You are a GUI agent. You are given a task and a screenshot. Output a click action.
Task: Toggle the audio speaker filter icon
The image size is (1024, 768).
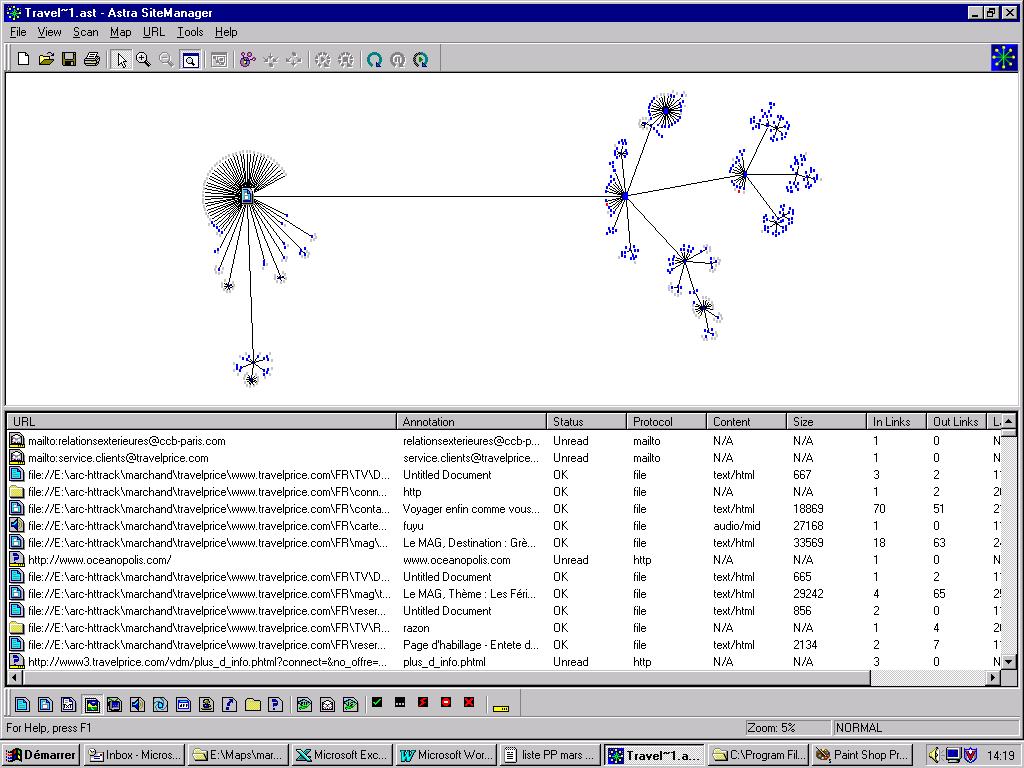coord(137,704)
